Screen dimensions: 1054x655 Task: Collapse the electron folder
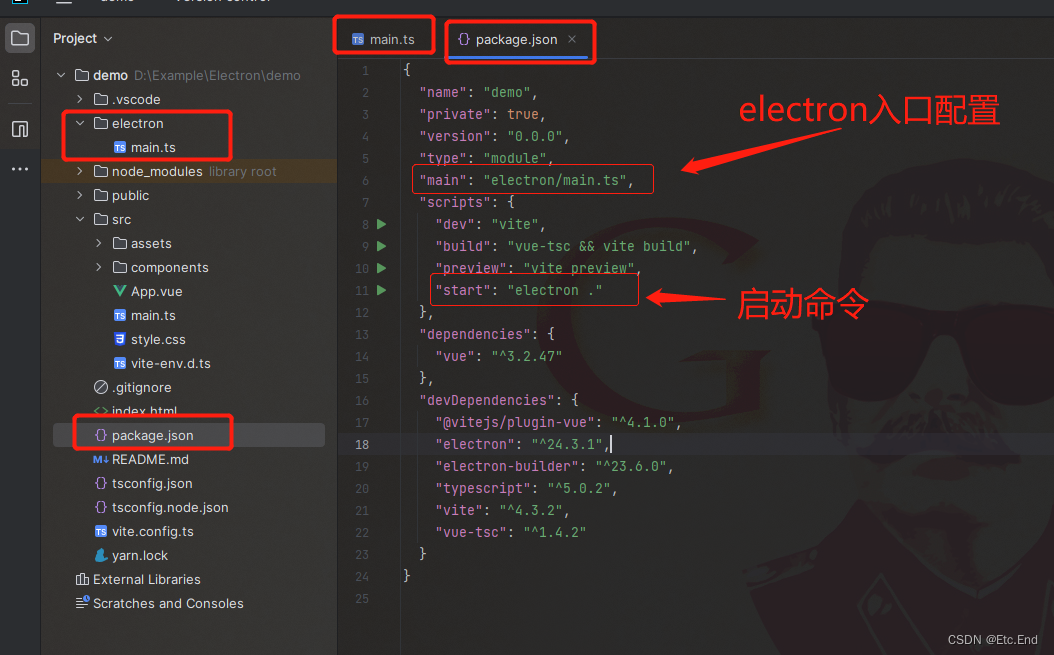80,123
